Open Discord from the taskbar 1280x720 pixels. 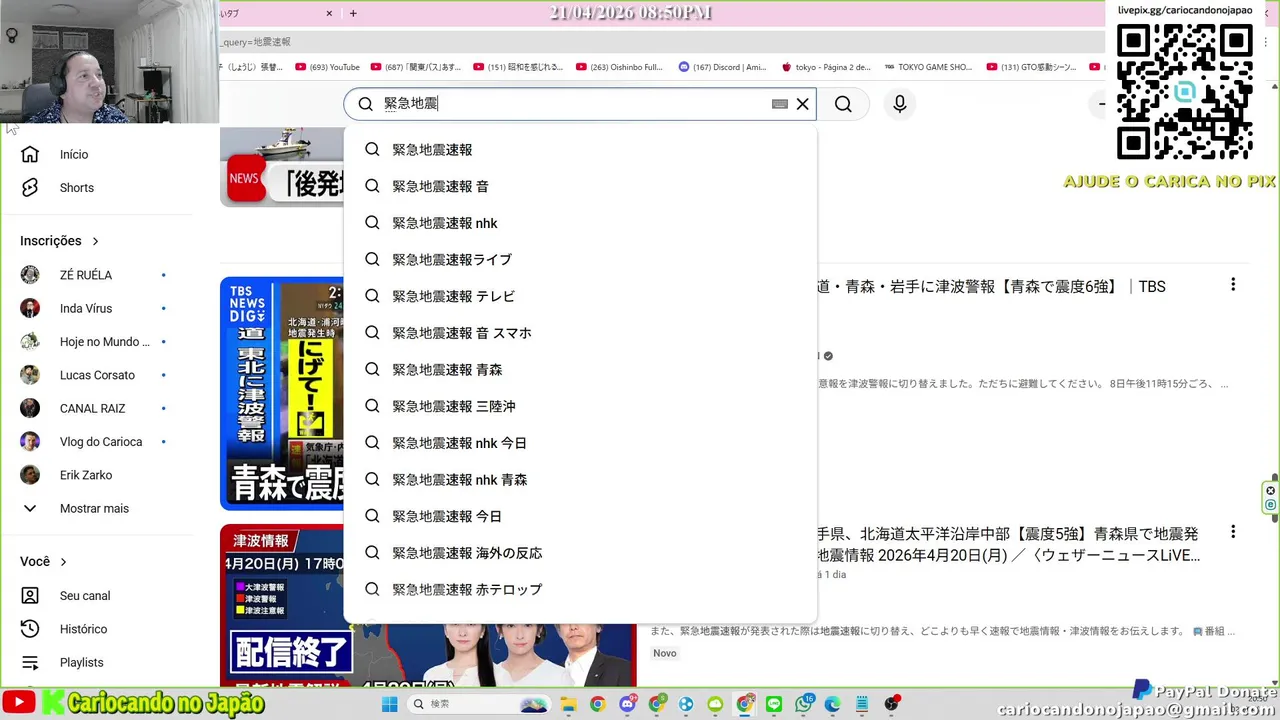(627, 704)
